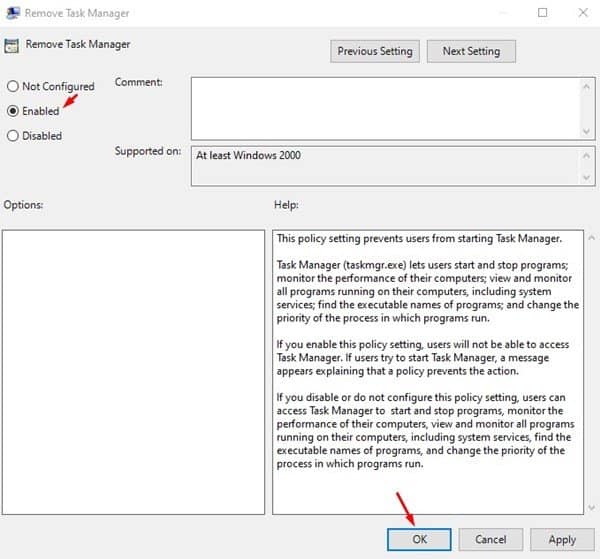Click the 'At least Windows 2000' text
Screen dimensions: 600x559
point(248,155)
